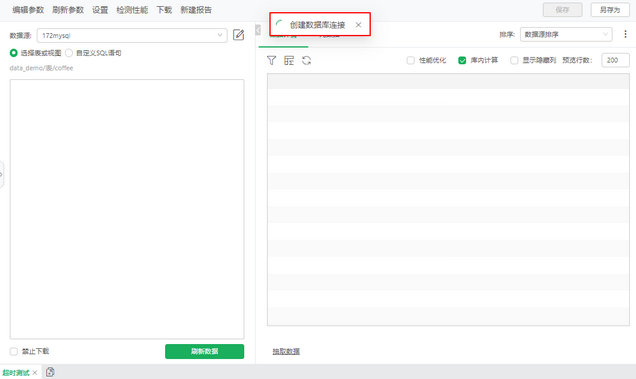This screenshot has height=379, width=636.
Task: Close the 超时测试 bottom tab
Action: coord(35,373)
